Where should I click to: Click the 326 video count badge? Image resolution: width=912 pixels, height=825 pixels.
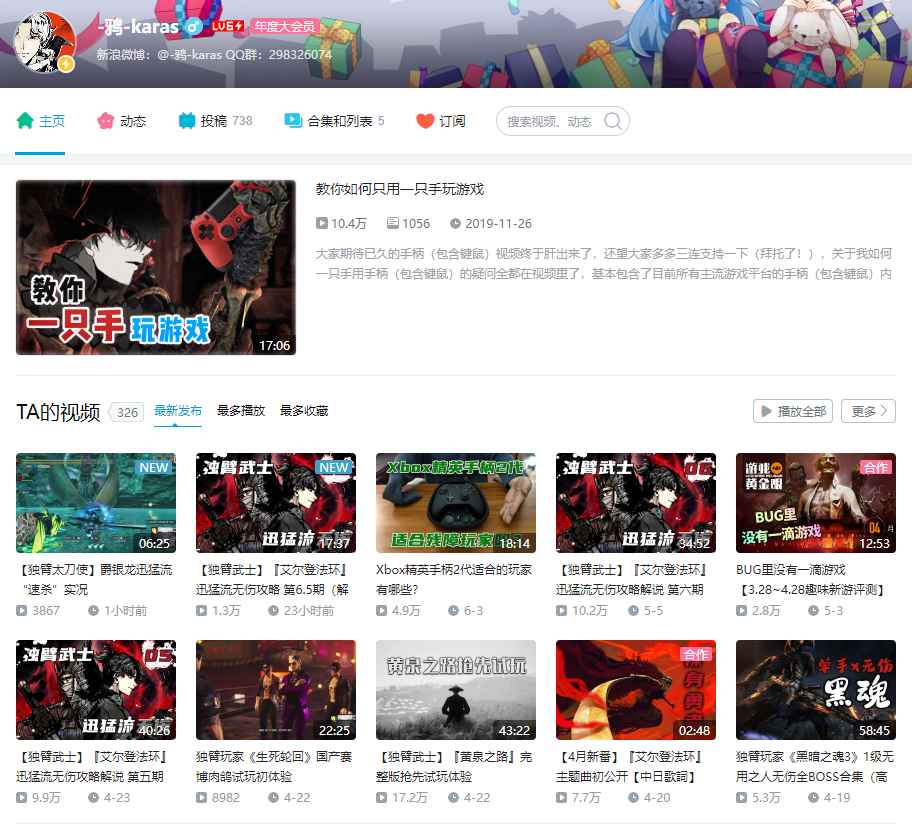coord(127,412)
